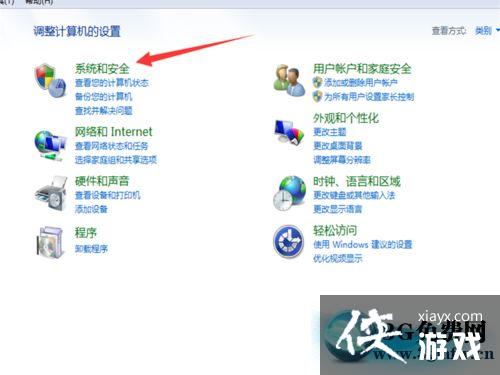The height and width of the screenshot is (375, 500).
Task: Click 更改桌面背景 link
Action: pyautogui.click(x=338, y=146)
